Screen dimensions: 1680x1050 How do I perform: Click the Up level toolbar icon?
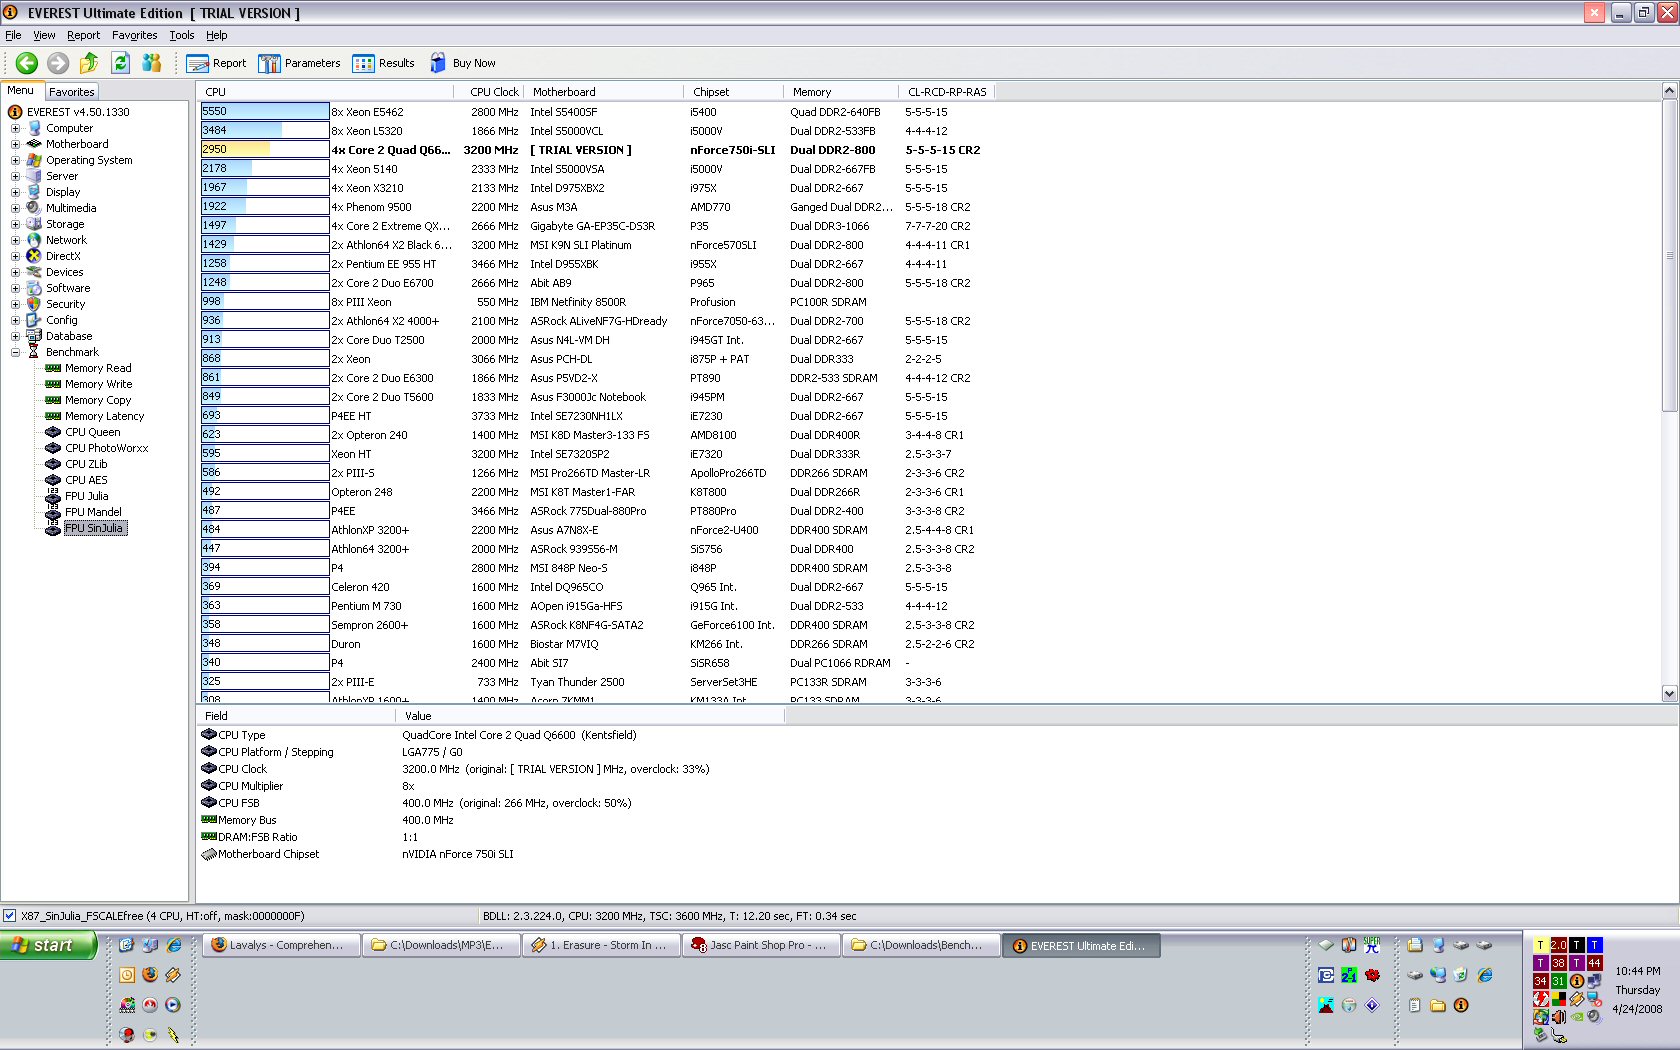(89, 63)
